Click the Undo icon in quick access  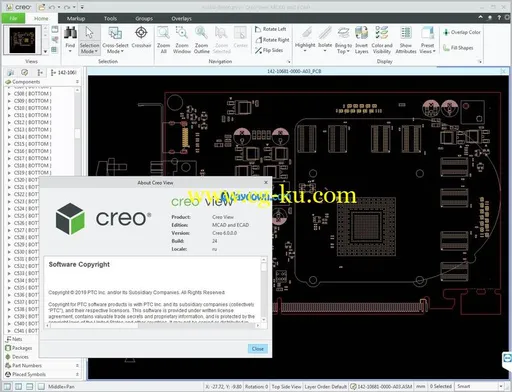coord(52,7)
